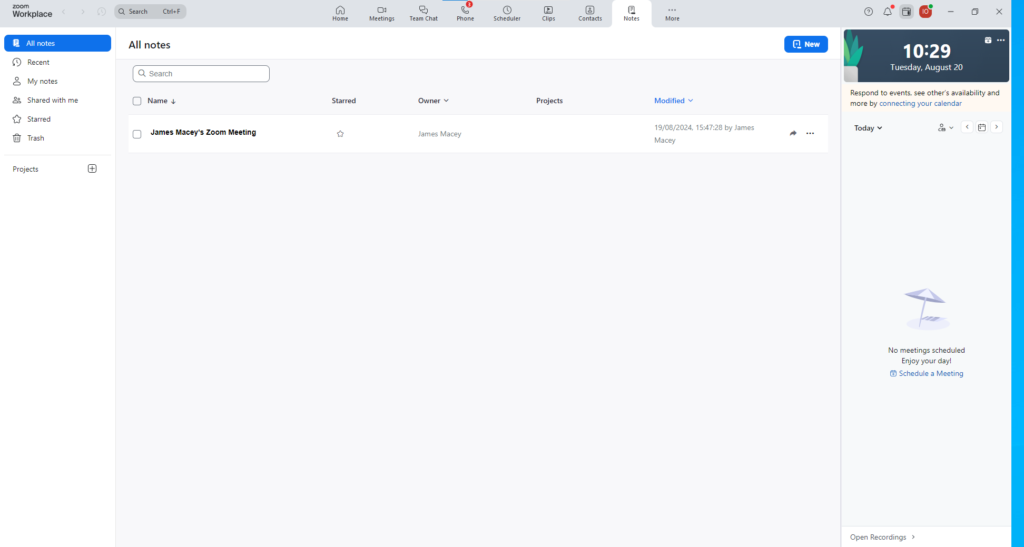Open the three-dot options menu for the note row
Viewport: 1024px width, 547px height.
810,134
